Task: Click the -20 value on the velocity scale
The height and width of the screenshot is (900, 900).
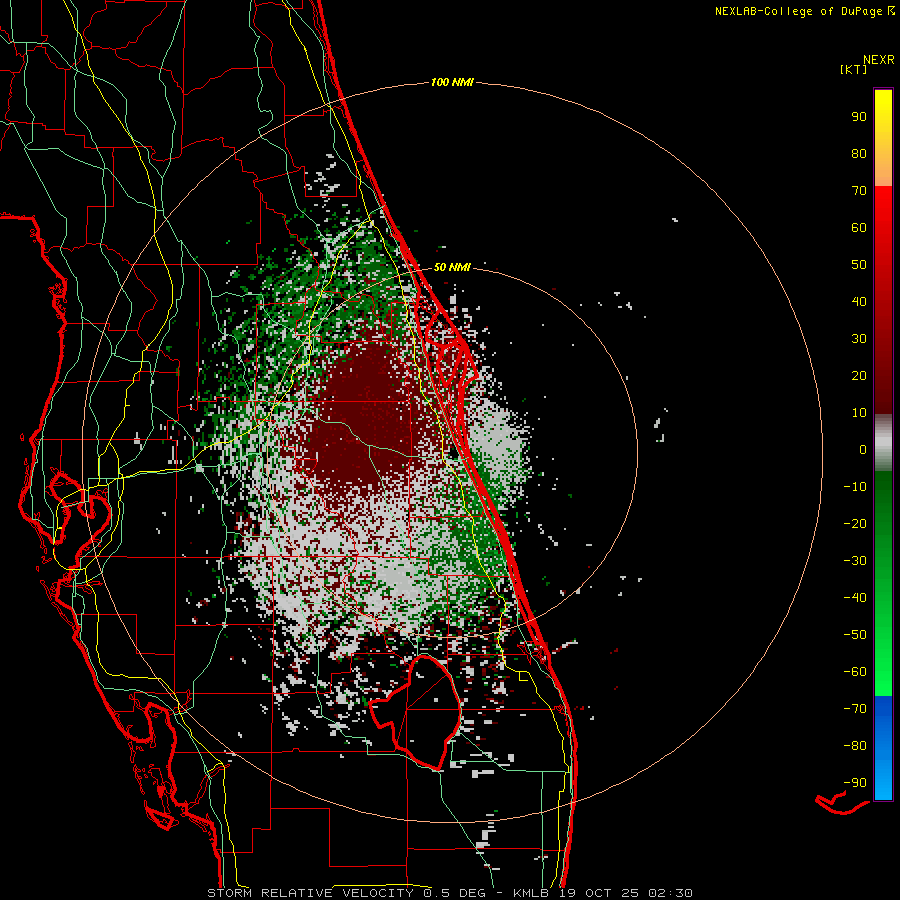Action: pyautogui.click(x=855, y=524)
